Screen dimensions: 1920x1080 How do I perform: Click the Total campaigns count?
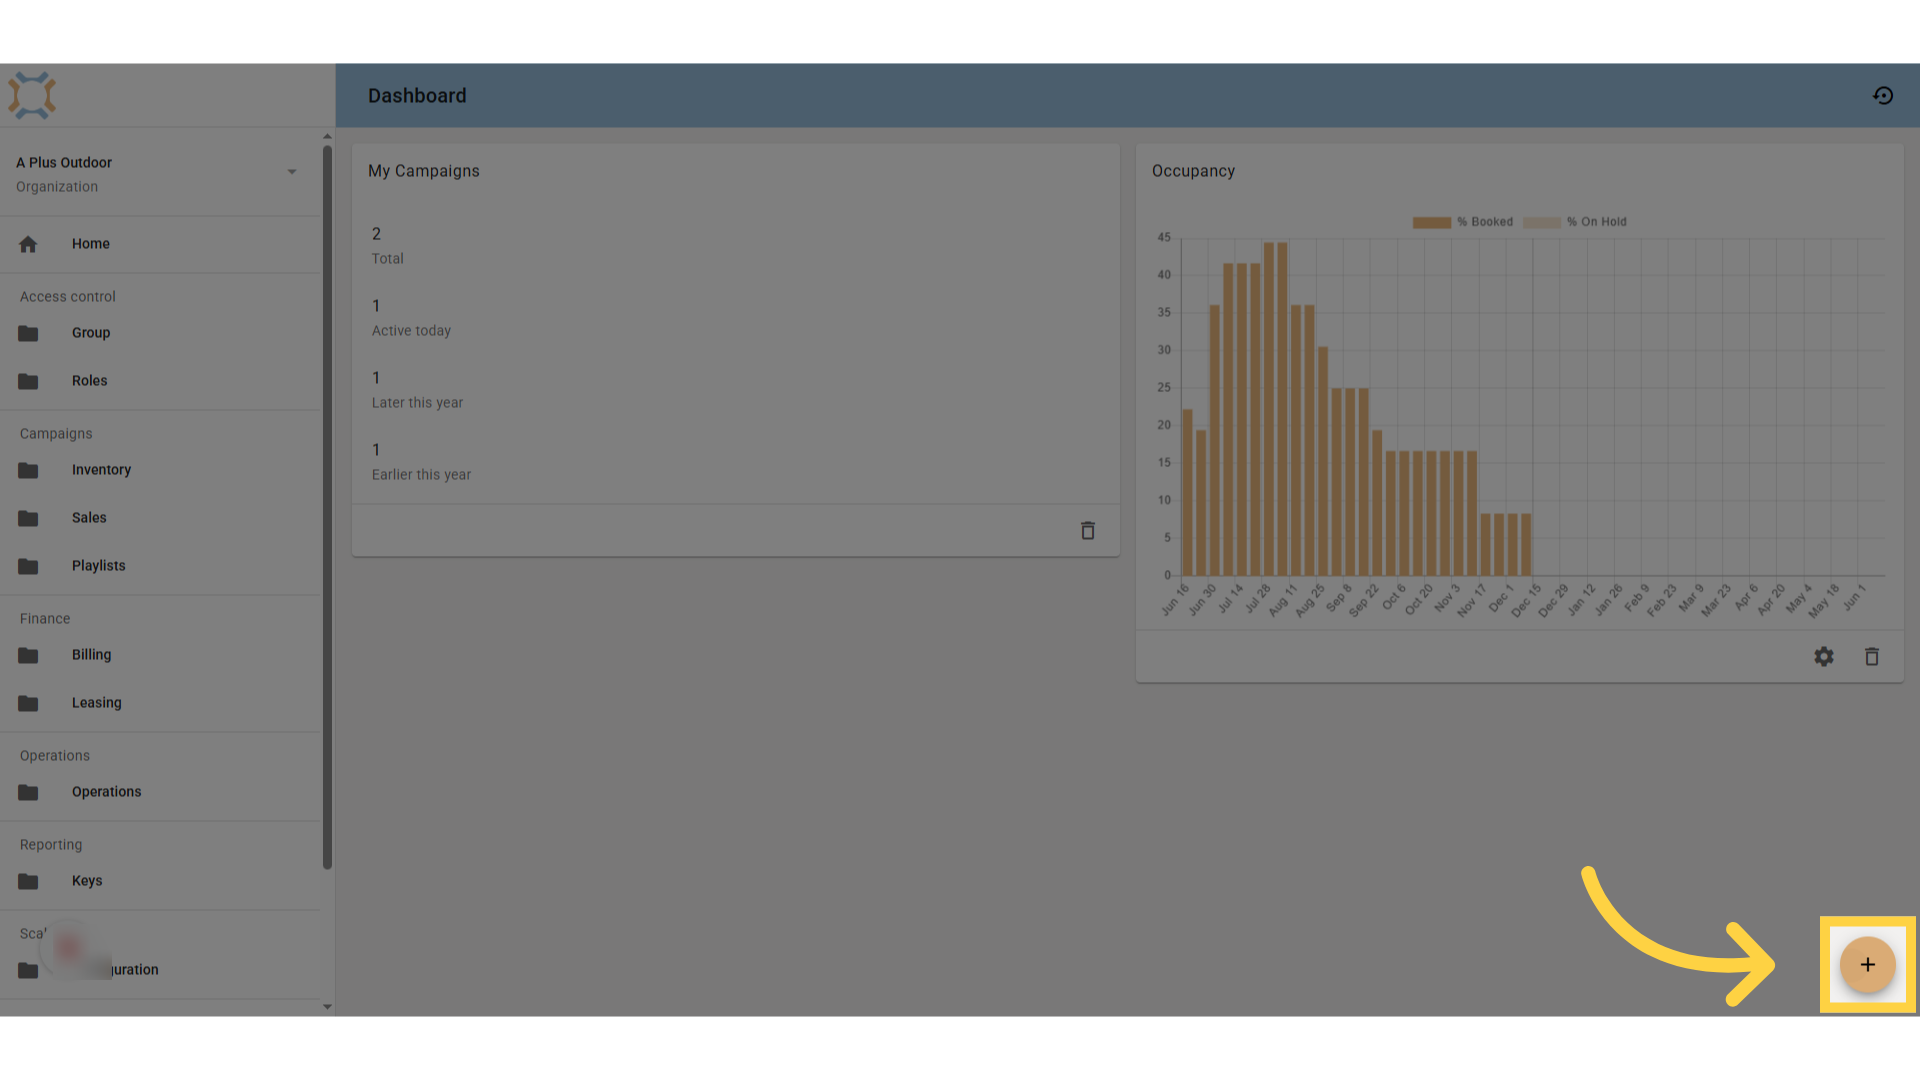(x=376, y=234)
